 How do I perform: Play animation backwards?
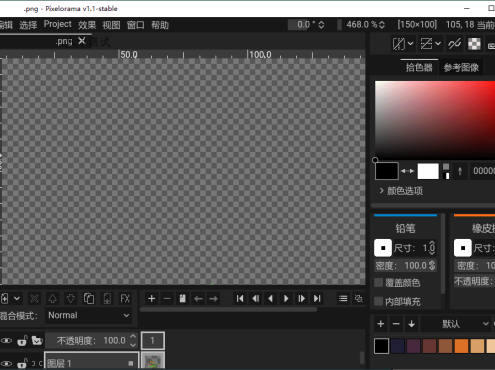click(x=271, y=299)
